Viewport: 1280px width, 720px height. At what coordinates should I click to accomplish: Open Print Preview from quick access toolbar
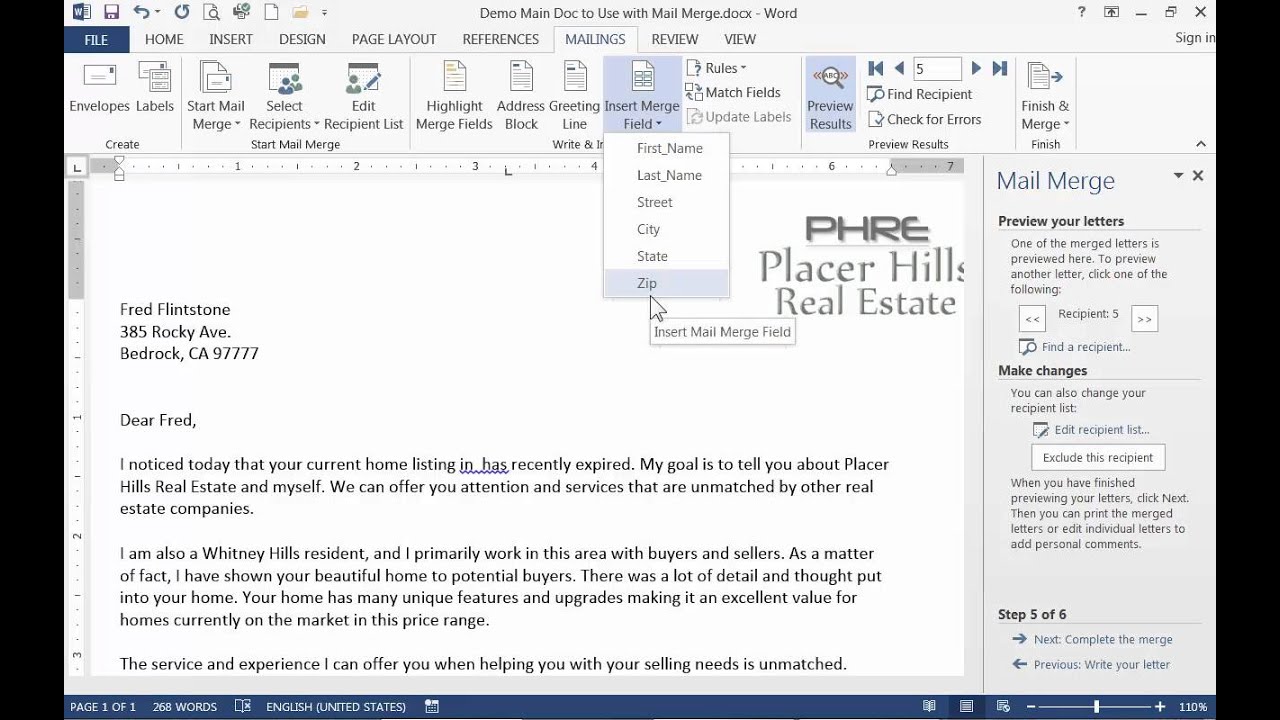pos(211,13)
